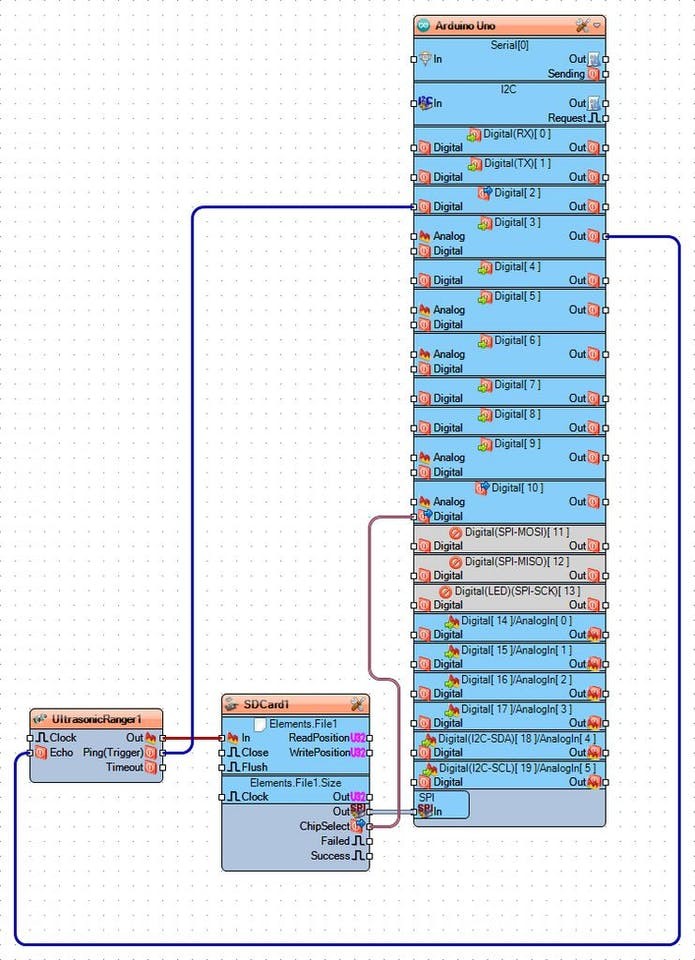The width and height of the screenshot is (695, 960).
Task: Click the SDCard1 Out SPI pin icon
Action: point(358,811)
